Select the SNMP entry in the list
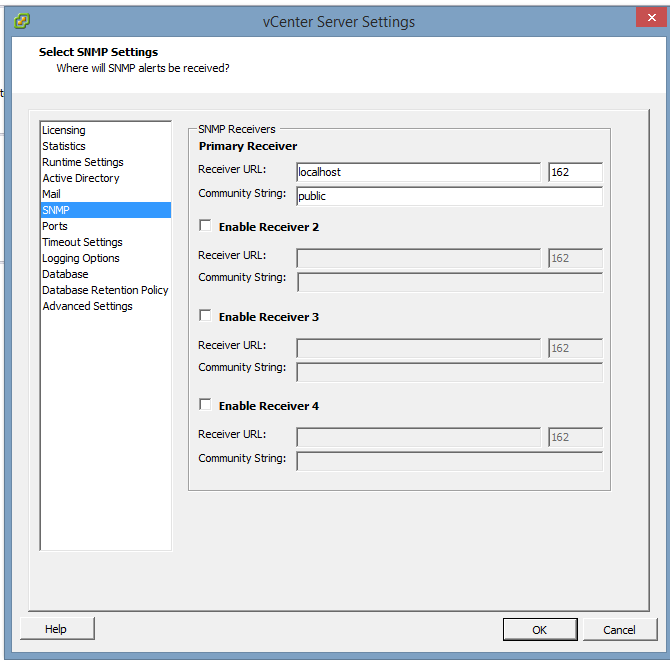Viewport: 670px width, 660px height. 106,210
